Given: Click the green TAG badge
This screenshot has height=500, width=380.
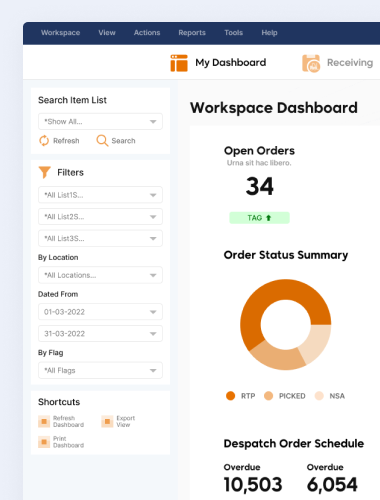Looking at the screenshot, I should click(x=259, y=218).
